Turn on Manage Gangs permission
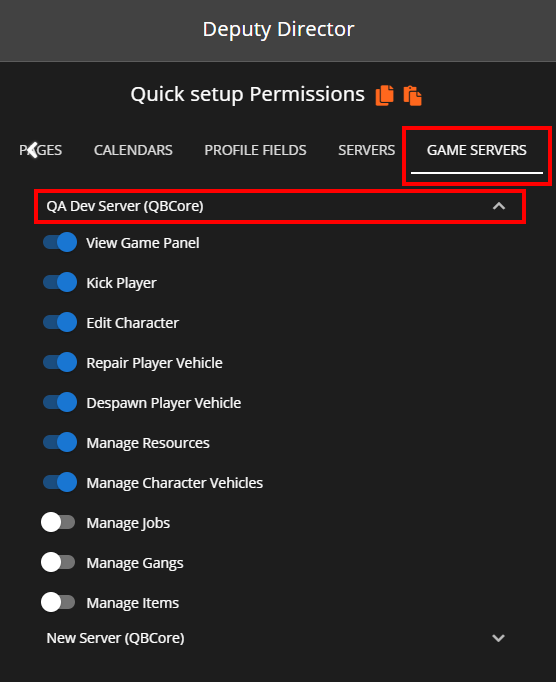The image size is (556, 682). tap(58, 562)
